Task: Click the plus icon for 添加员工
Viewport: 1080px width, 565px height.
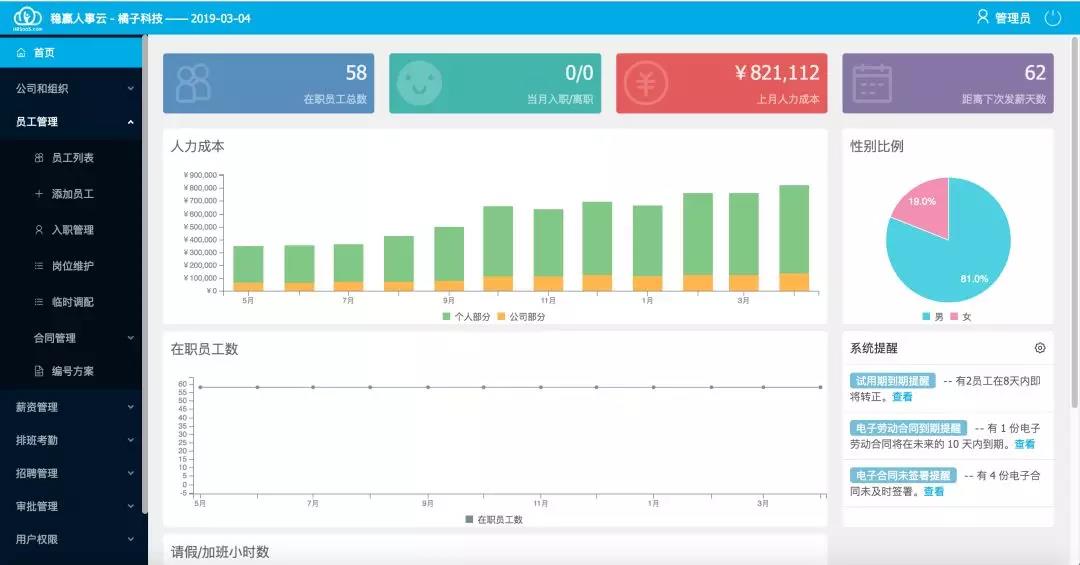Action: [x=39, y=194]
